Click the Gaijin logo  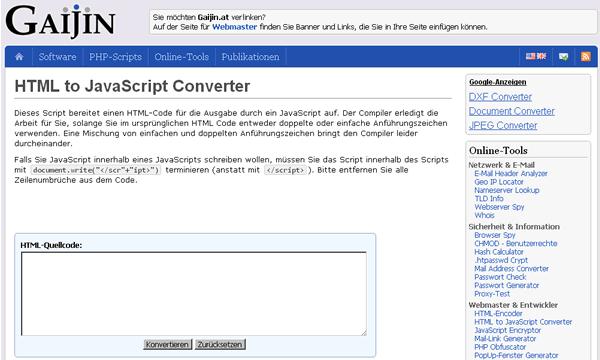tap(60, 21)
